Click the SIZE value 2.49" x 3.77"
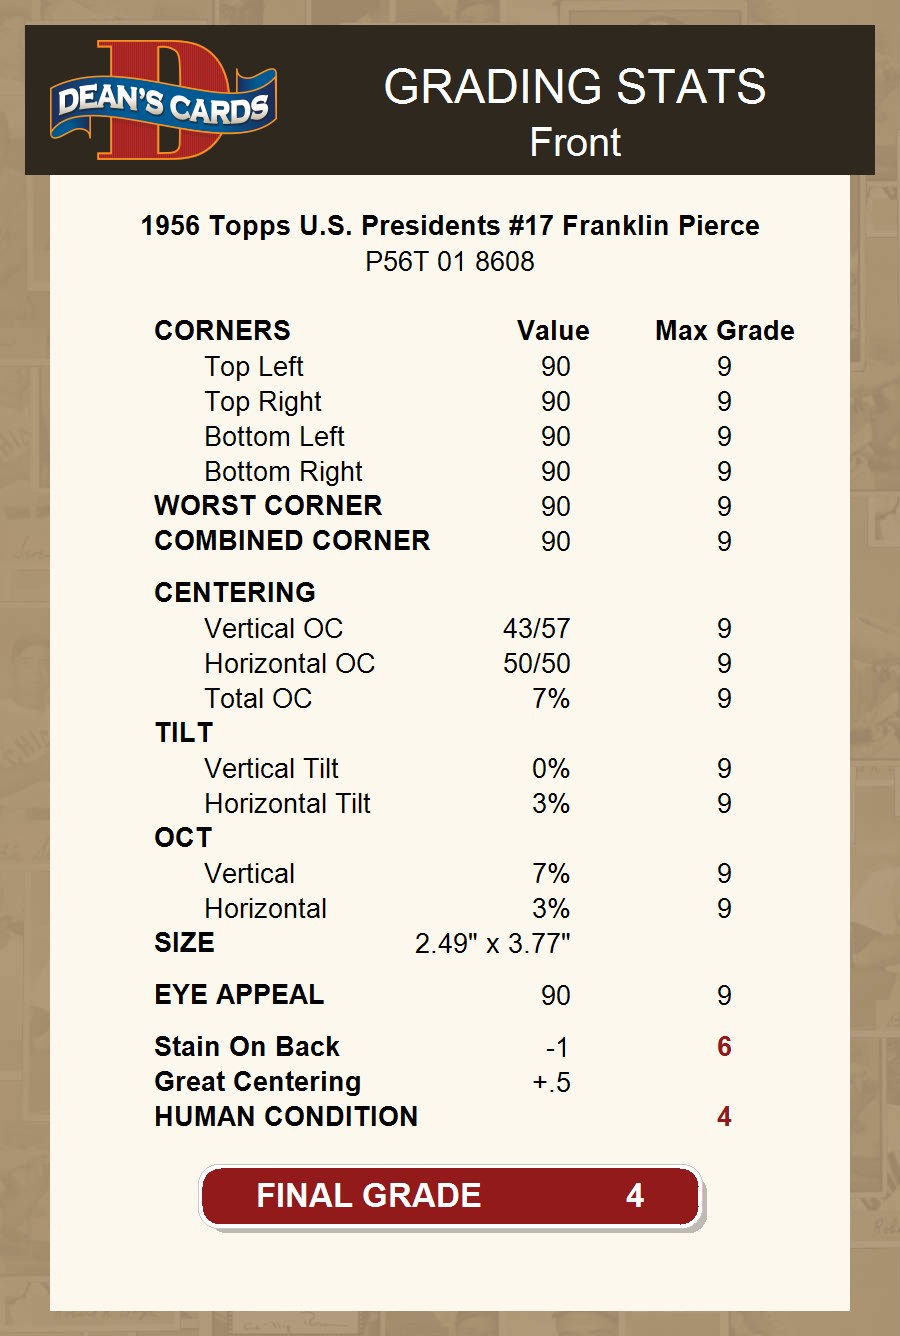Screen dimensions: 900x1336 492,944
